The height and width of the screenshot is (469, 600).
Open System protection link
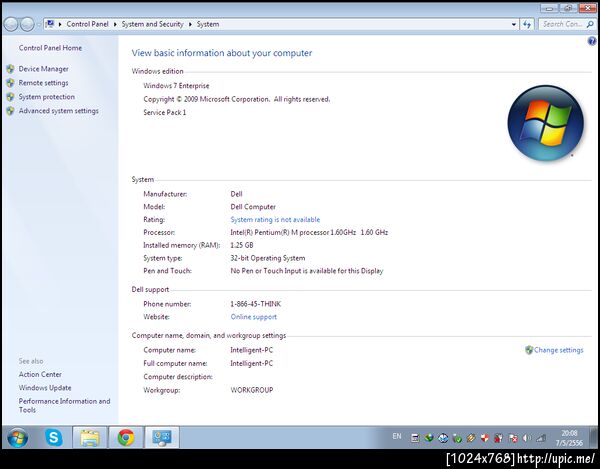tap(47, 97)
